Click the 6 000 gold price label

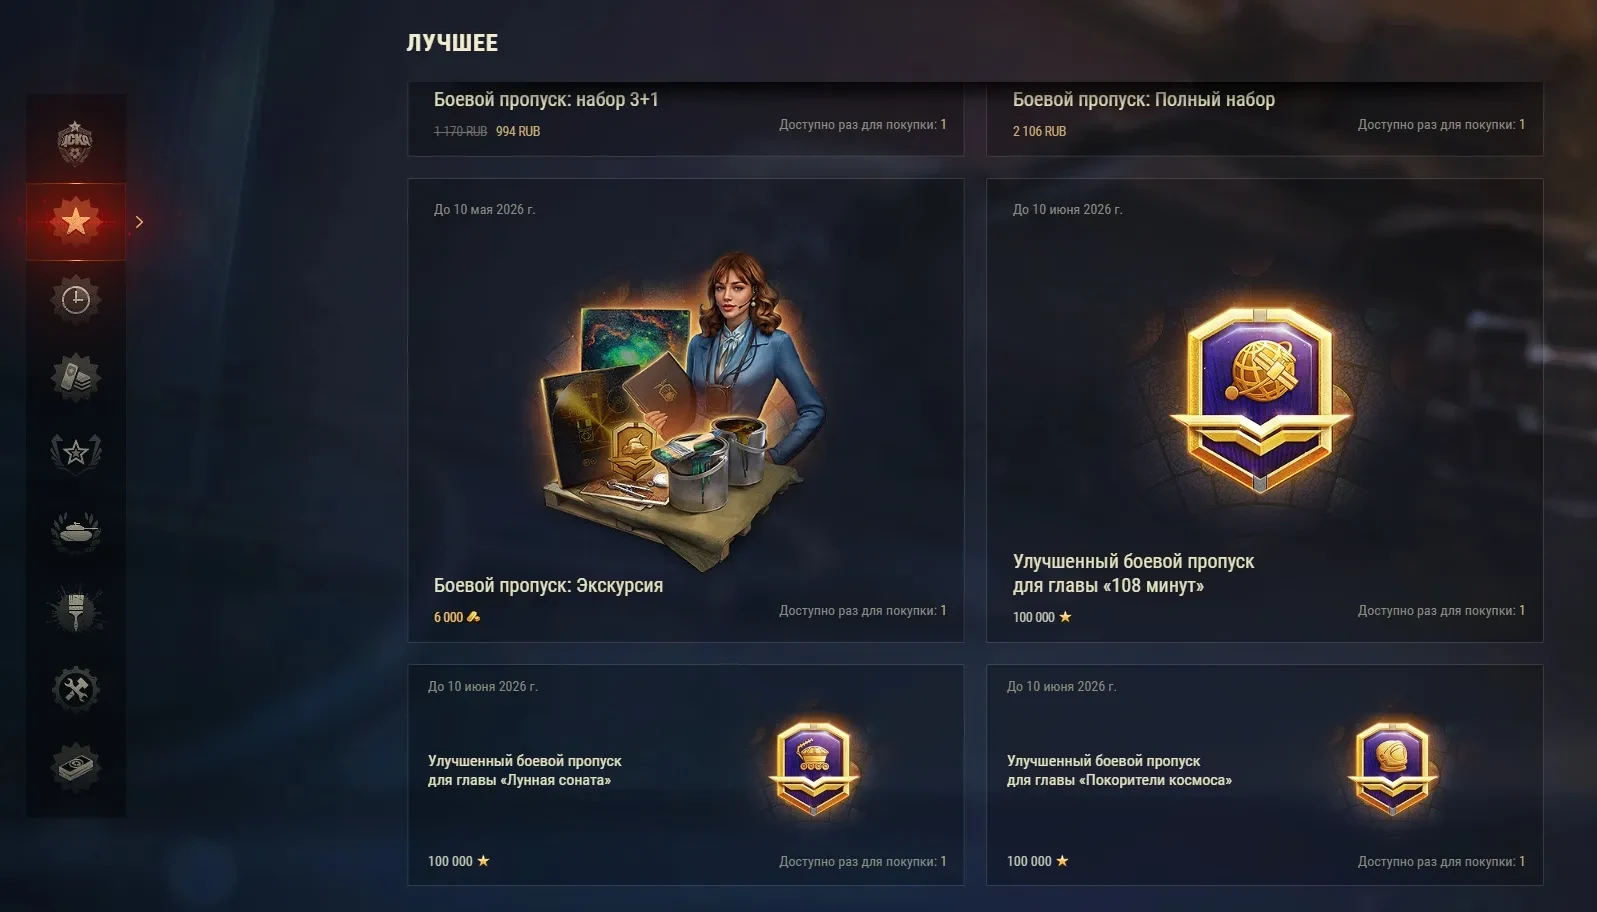click(457, 617)
